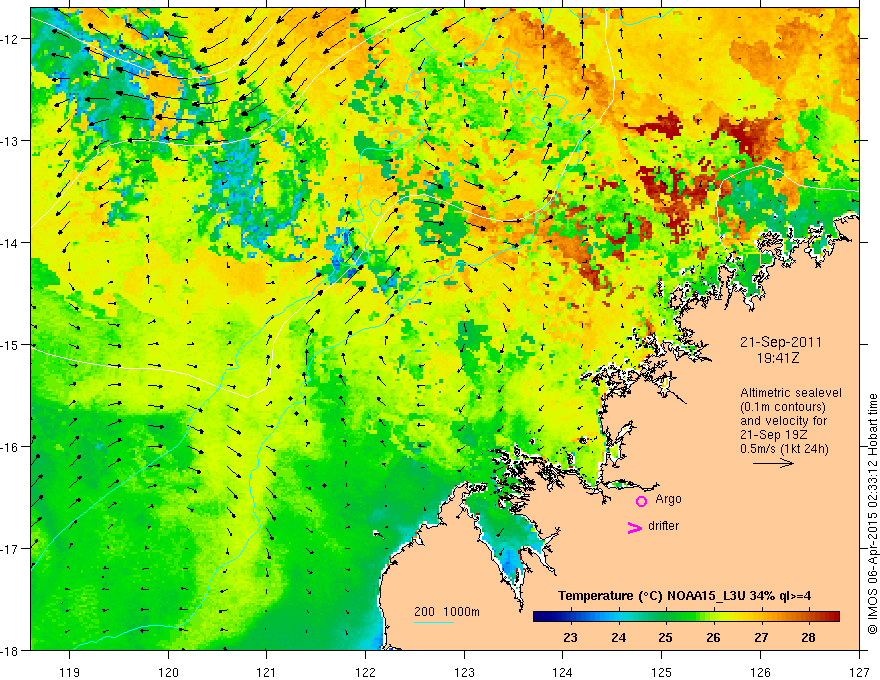880x680 pixels.
Task: Select the date text 21-Sep-2011
Action: coord(781,342)
